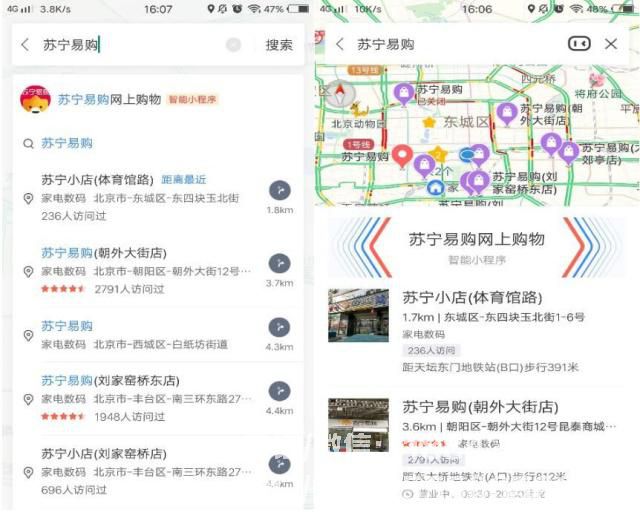Tap purple pin for 刘家窑桥东店 on map
640x518 pixels.
478,181
